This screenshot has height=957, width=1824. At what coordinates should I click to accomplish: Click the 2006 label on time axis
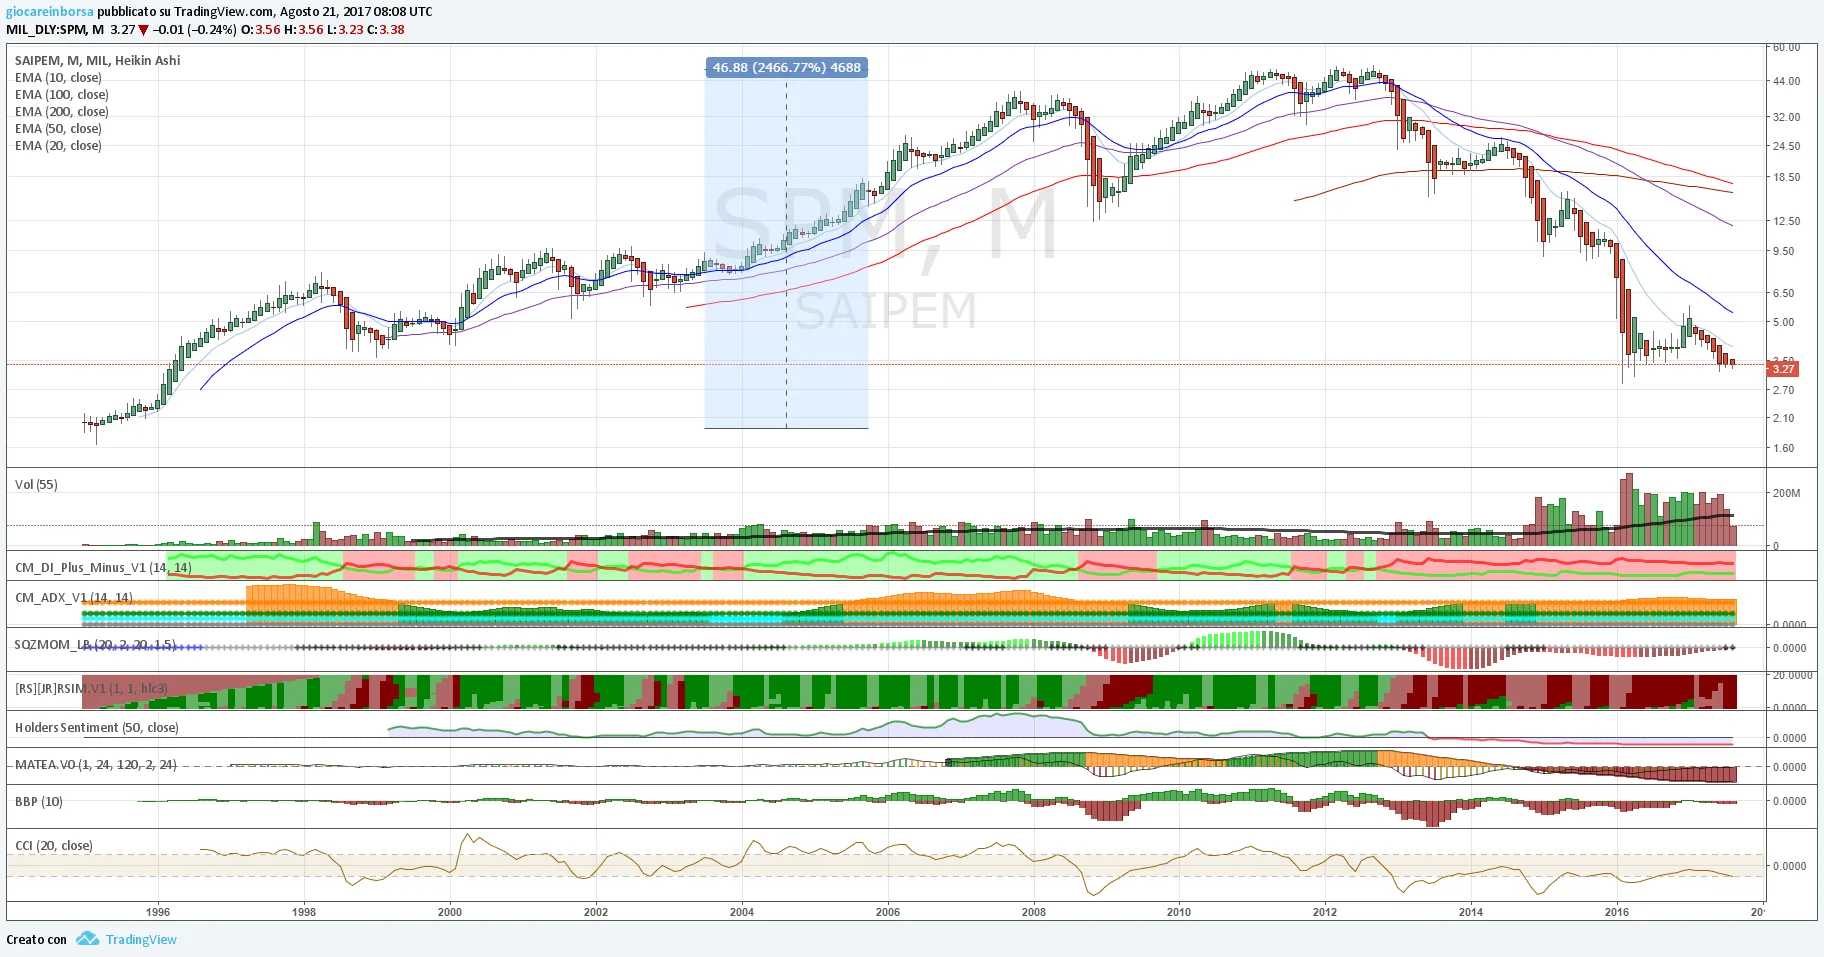click(888, 911)
